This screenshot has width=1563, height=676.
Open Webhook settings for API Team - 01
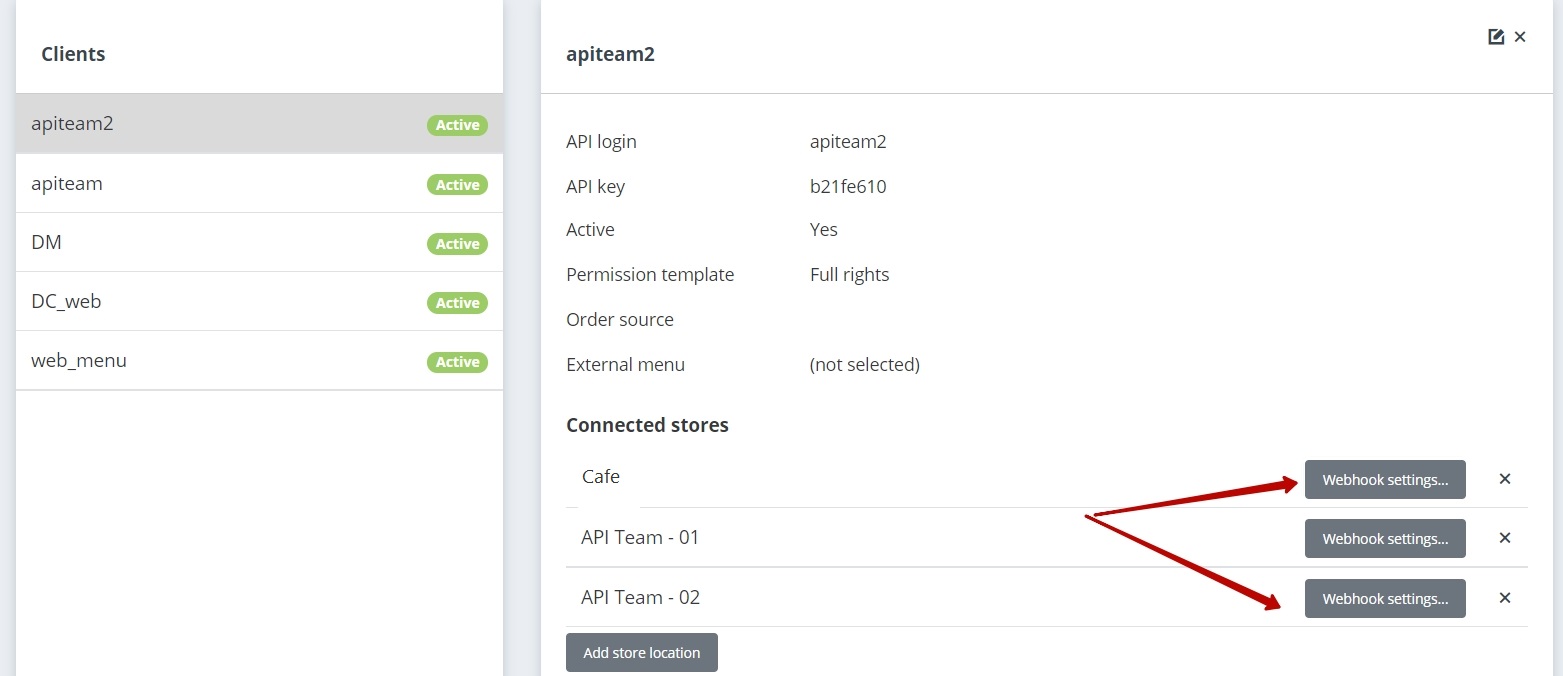pos(1385,538)
